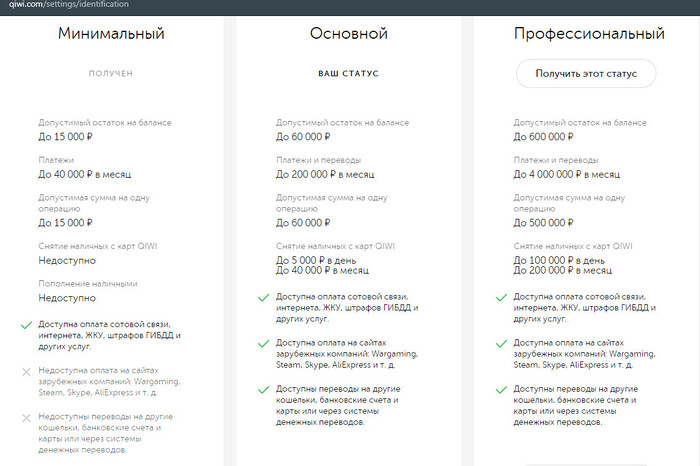The image size is (700, 466).
Task: Click the foreign sites payment checkmark under Основной
Action: (x=262, y=343)
